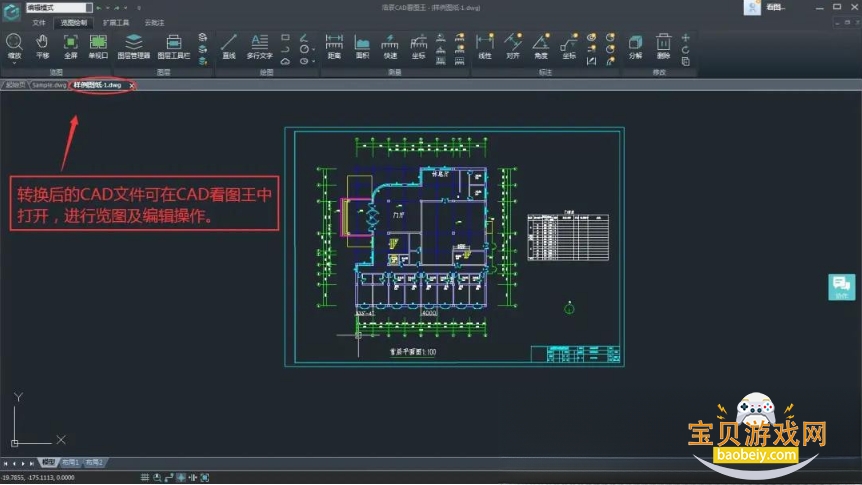Open the 图层工具栏 layer toolbar
This screenshot has width=862, height=485.
point(174,46)
